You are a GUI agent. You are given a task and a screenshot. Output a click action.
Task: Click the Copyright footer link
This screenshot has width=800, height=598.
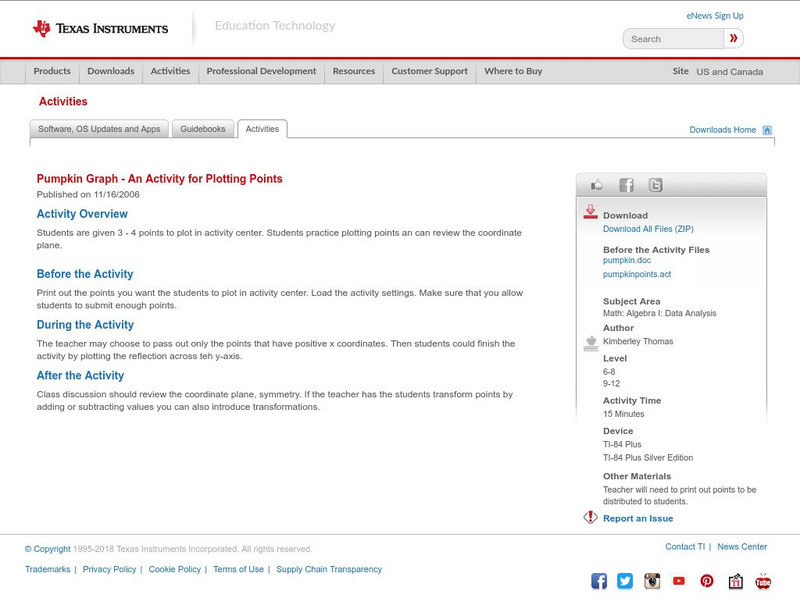pos(47,549)
